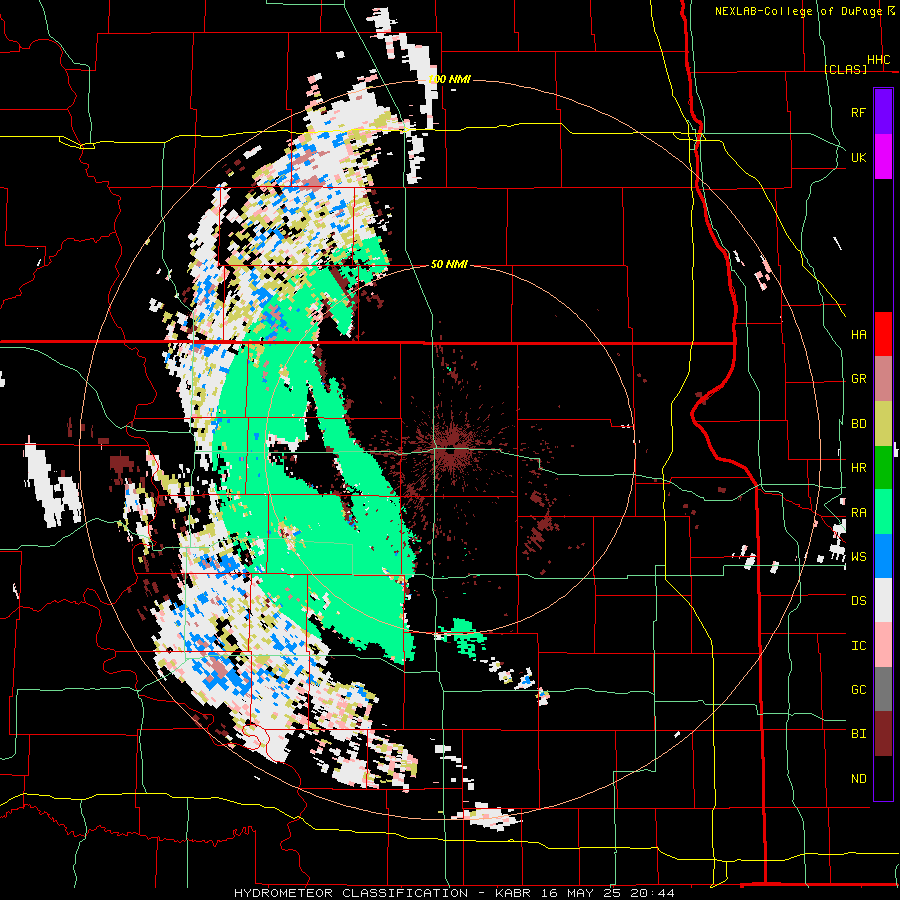Click the ND black legend swatch
900x900 pixels.
(883, 778)
